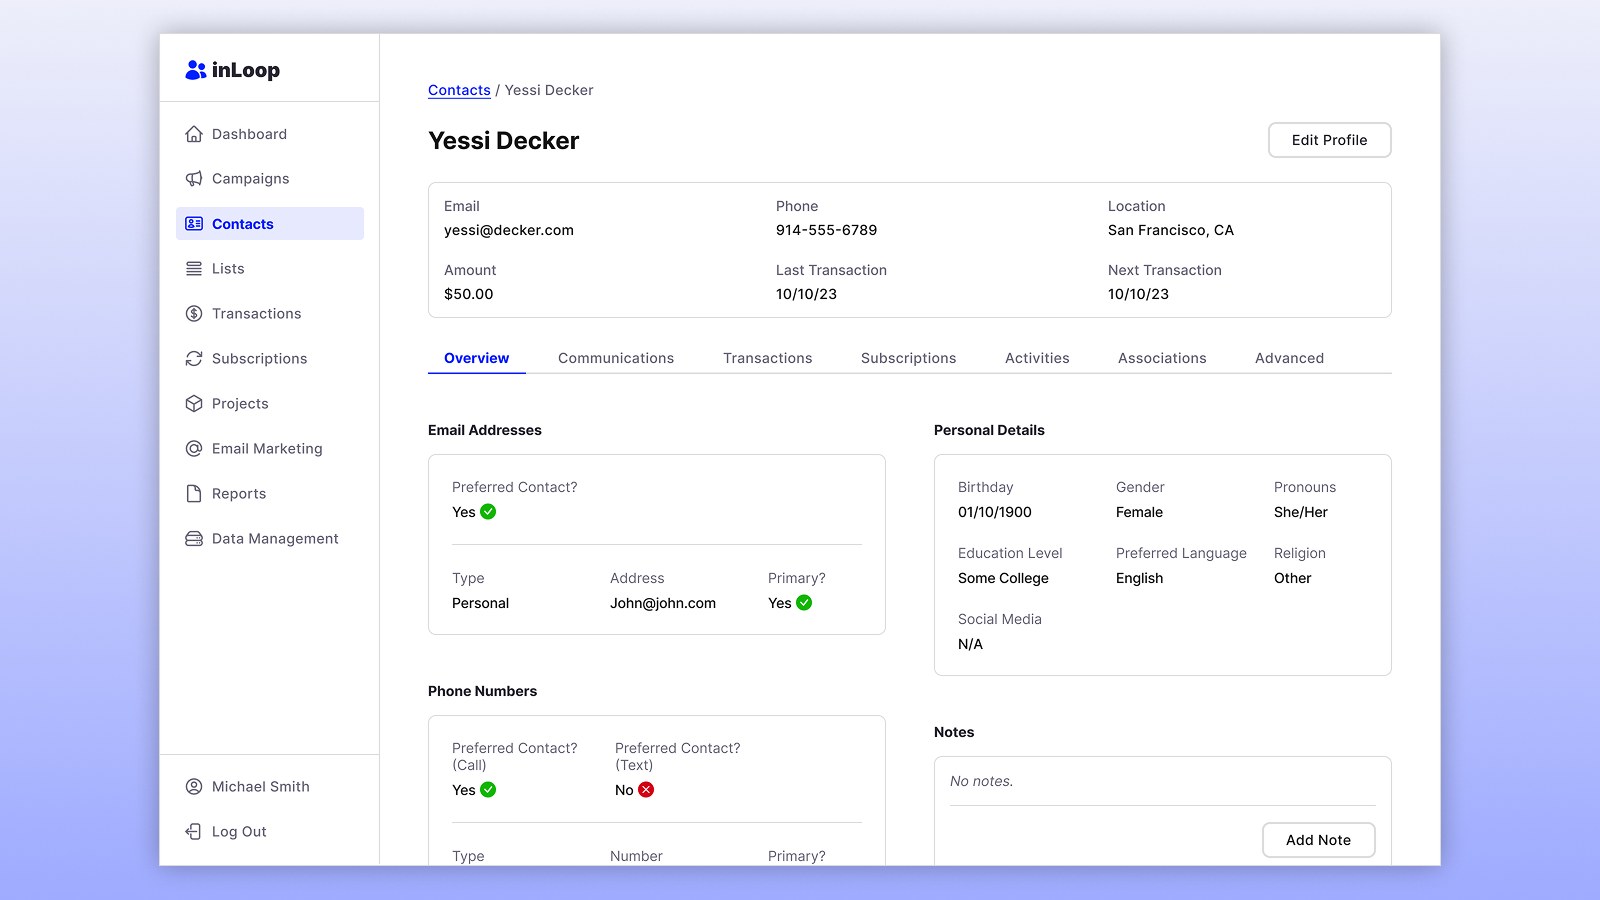The width and height of the screenshot is (1600, 900).
Task: Follow the Contacts breadcrumb link
Action: click(x=459, y=90)
